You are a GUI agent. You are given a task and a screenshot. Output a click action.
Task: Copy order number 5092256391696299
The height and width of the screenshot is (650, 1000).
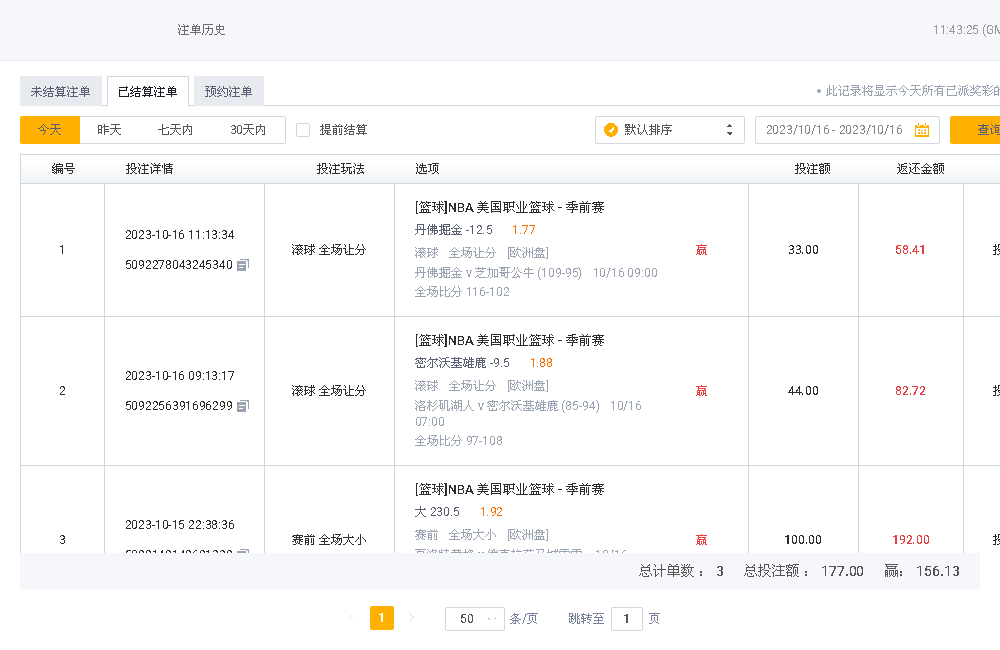tap(243, 406)
